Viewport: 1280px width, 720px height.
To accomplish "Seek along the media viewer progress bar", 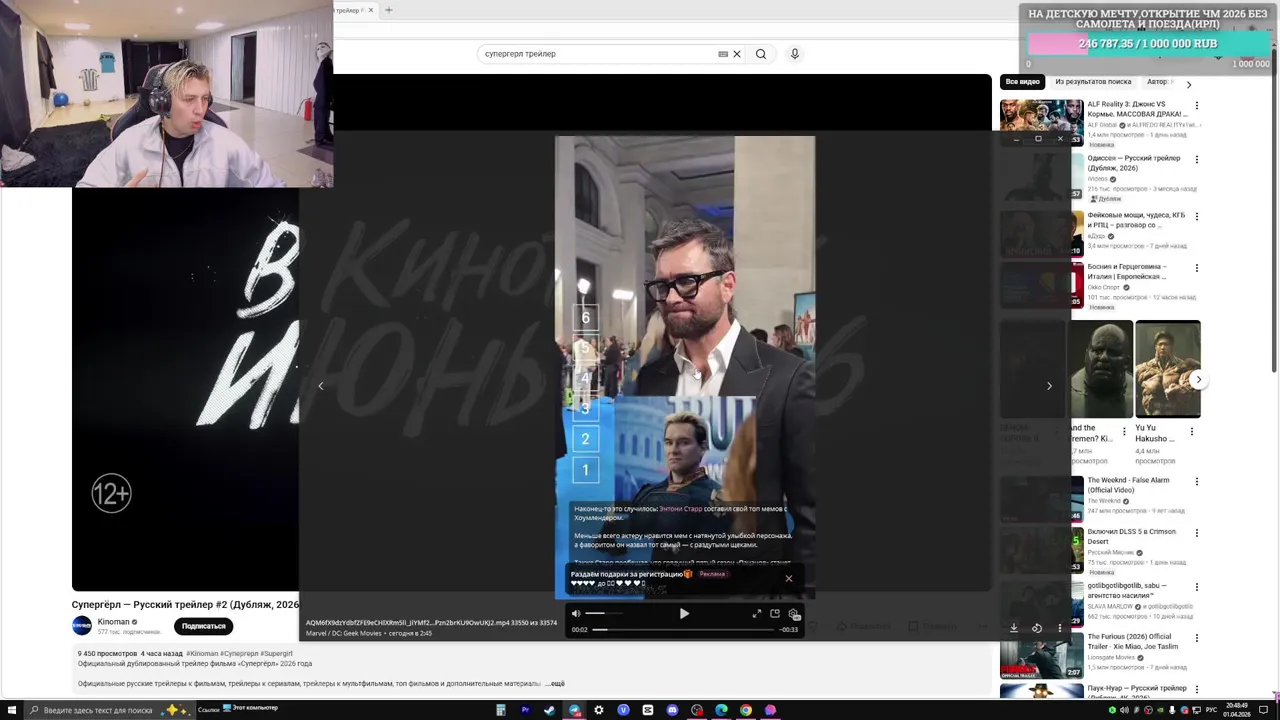I will click(684, 629).
